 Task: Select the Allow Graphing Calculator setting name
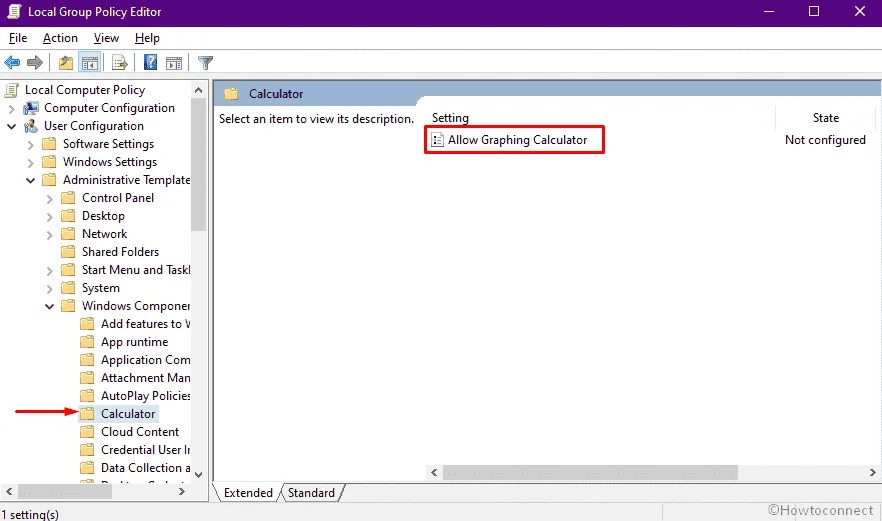pyautogui.click(x=518, y=140)
